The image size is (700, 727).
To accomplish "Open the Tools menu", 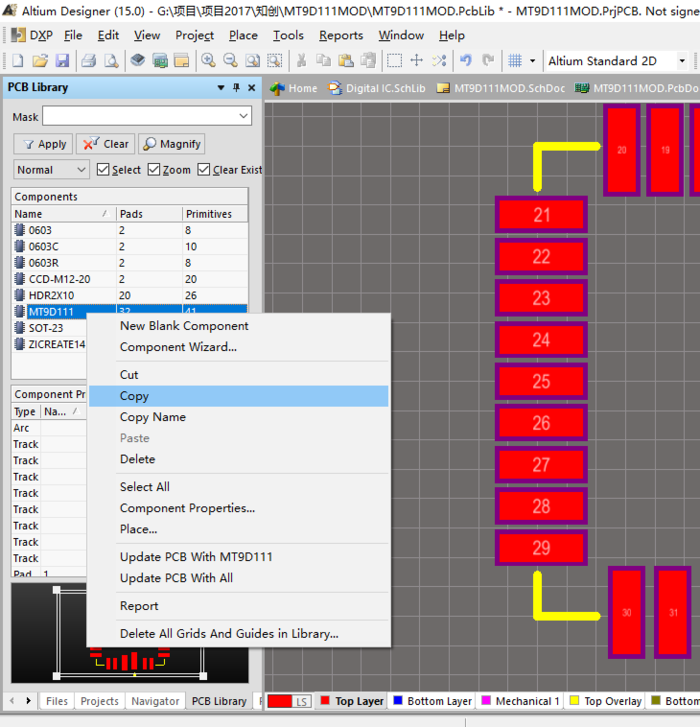I will coord(288,35).
